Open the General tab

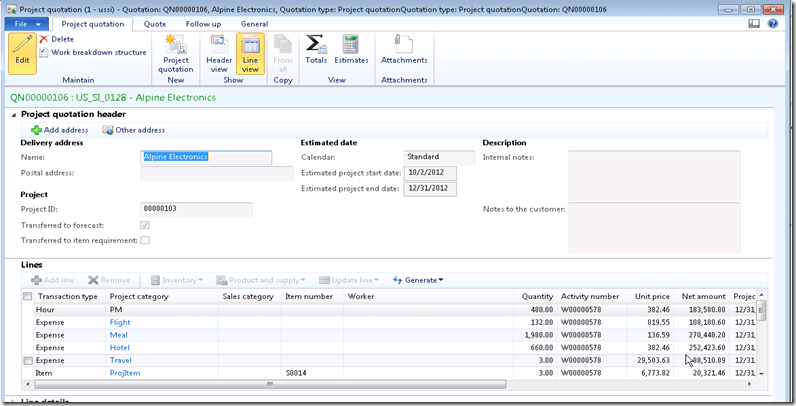pyautogui.click(x=254, y=23)
